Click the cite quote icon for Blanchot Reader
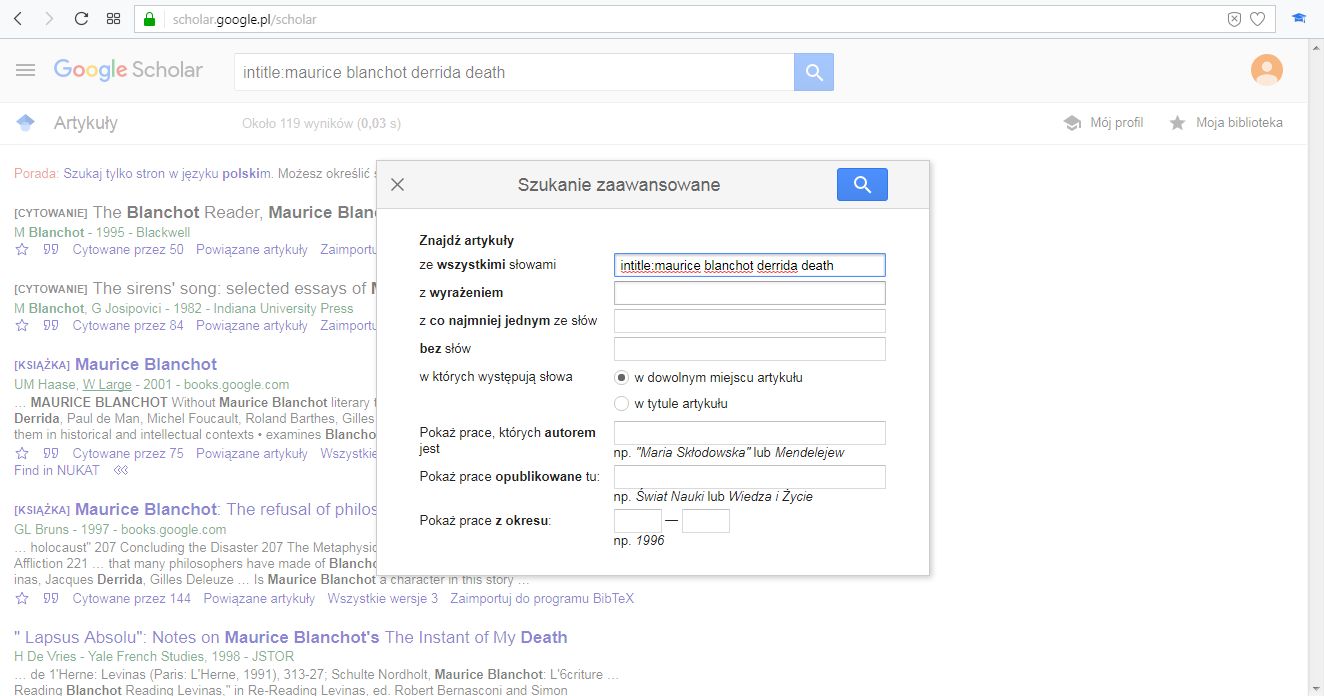This screenshot has height=696, width=1324. (50, 249)
